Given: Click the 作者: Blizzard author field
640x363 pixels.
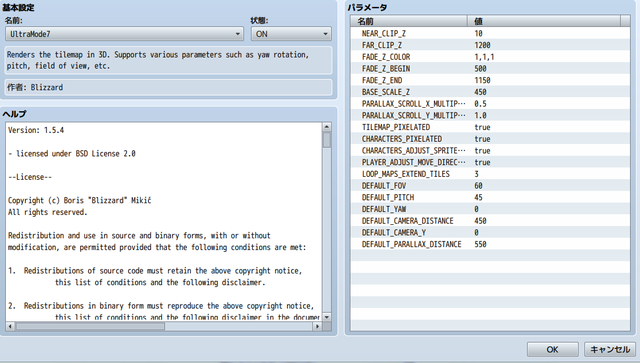Looking at the screenshot, I should point(168,87).
